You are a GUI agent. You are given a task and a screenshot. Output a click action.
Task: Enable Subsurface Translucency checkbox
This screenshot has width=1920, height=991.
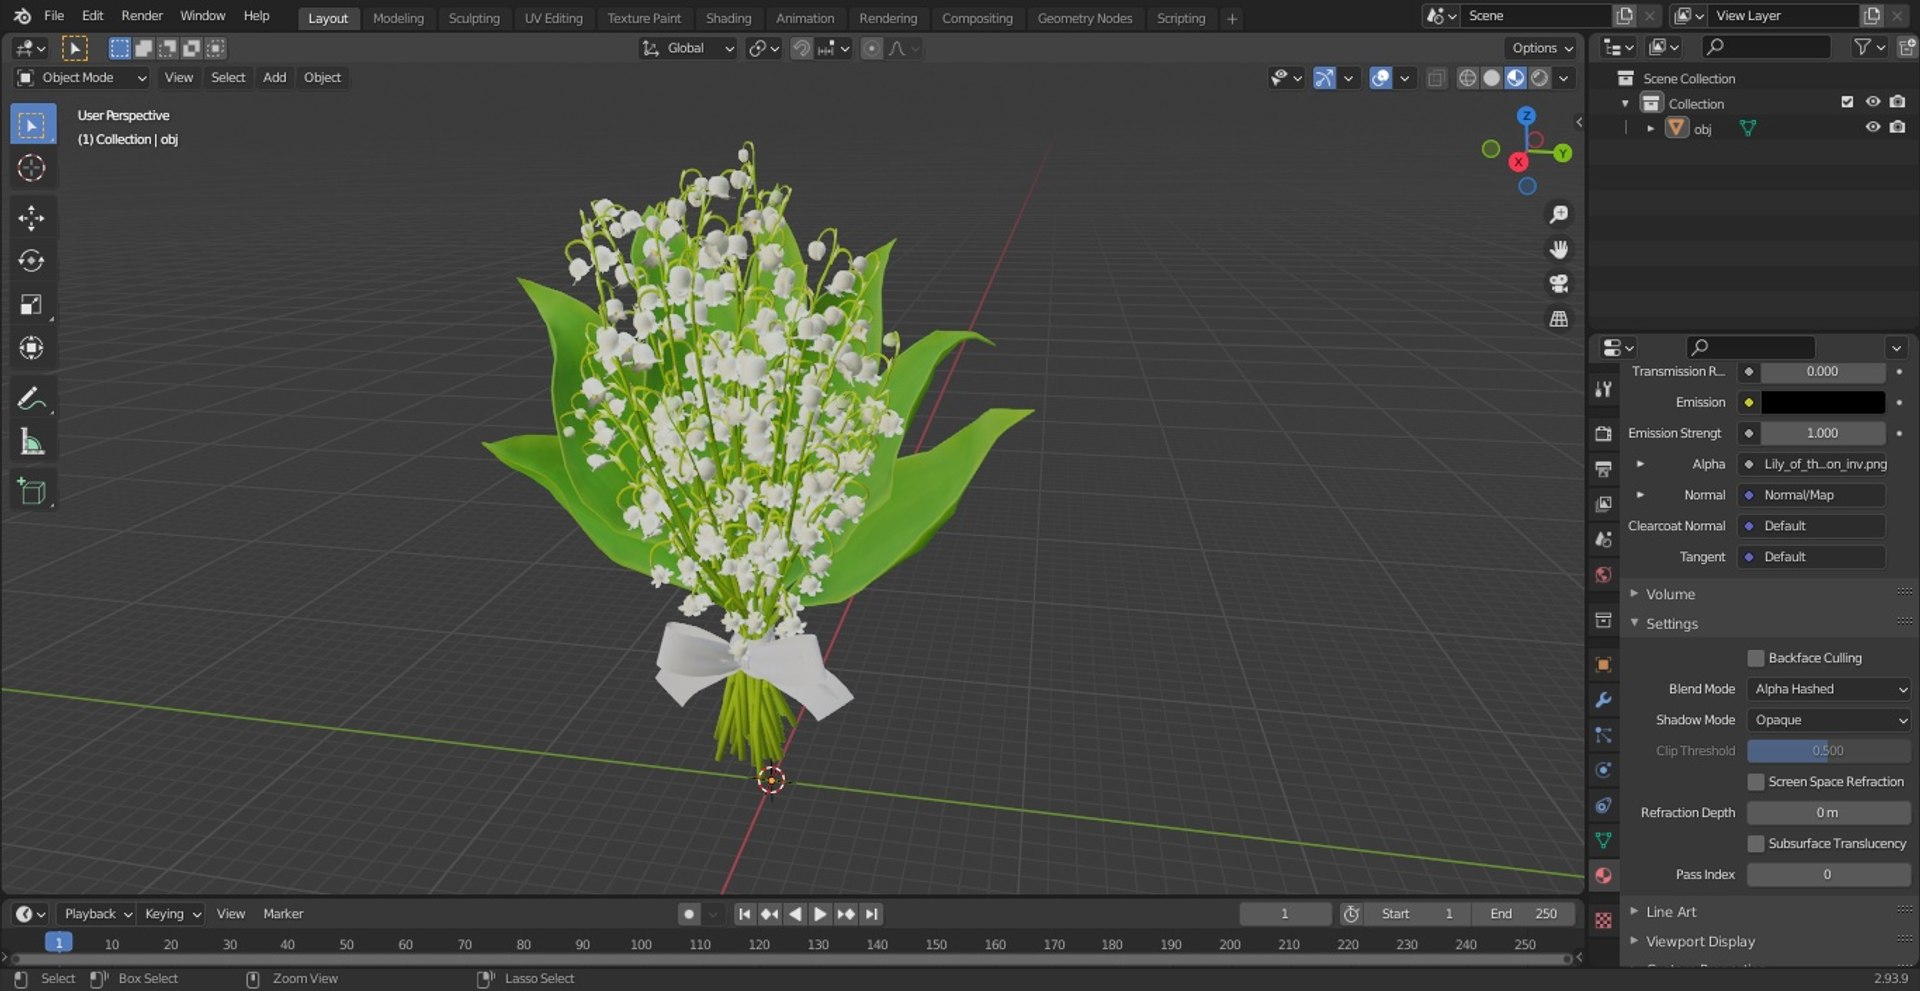[1755, 844]
